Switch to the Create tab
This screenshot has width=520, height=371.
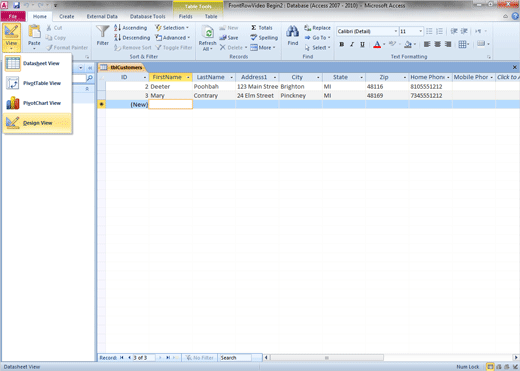tap(67, 16)
